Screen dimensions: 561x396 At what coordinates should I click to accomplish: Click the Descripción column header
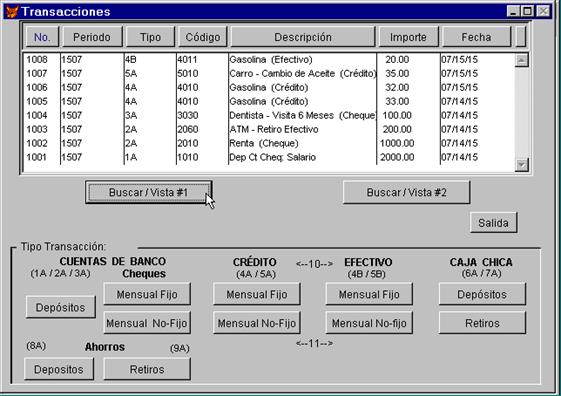[303, 37]
